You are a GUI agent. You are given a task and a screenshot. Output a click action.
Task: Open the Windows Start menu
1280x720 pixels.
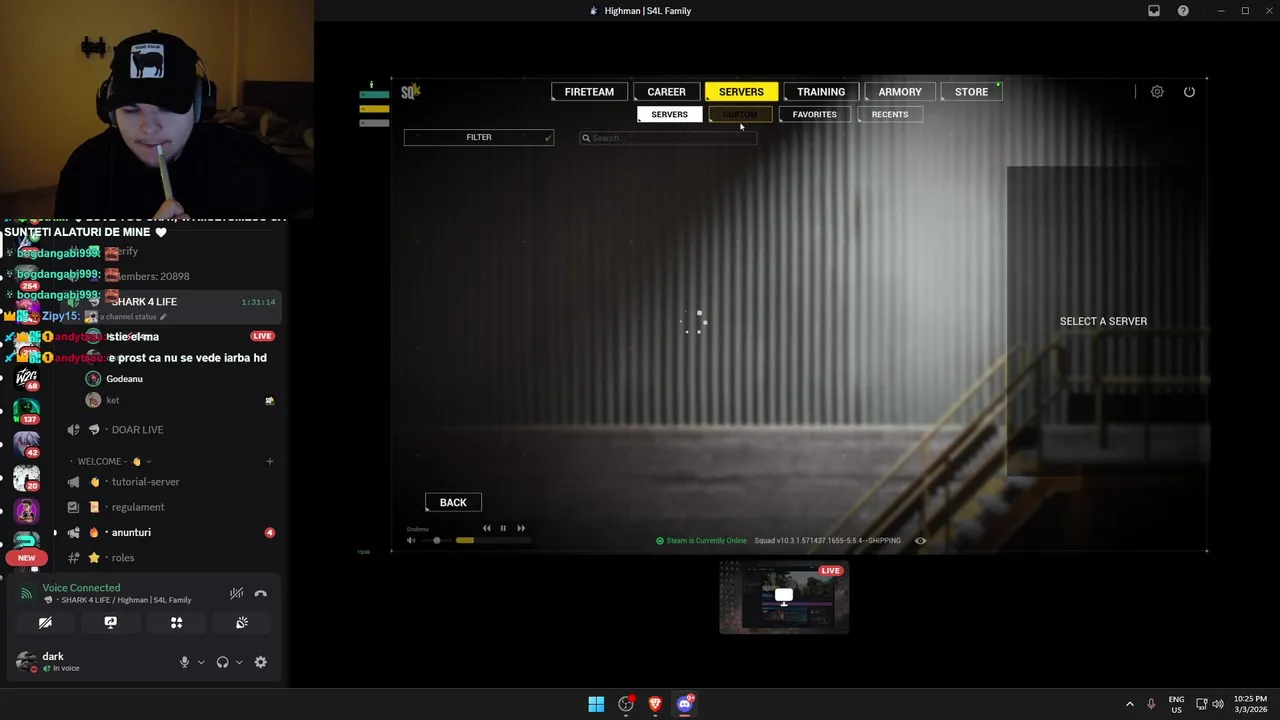596,704
